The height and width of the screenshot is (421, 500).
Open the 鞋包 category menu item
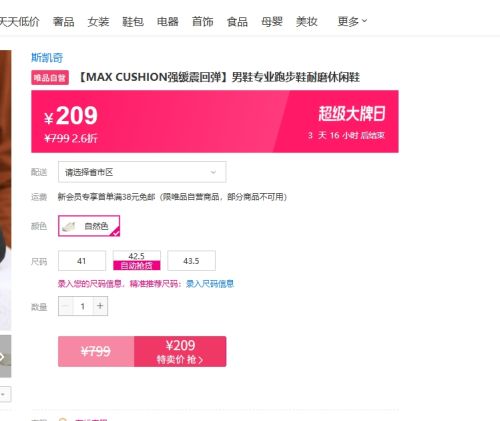pyautogui.click(x=133, y=22)
